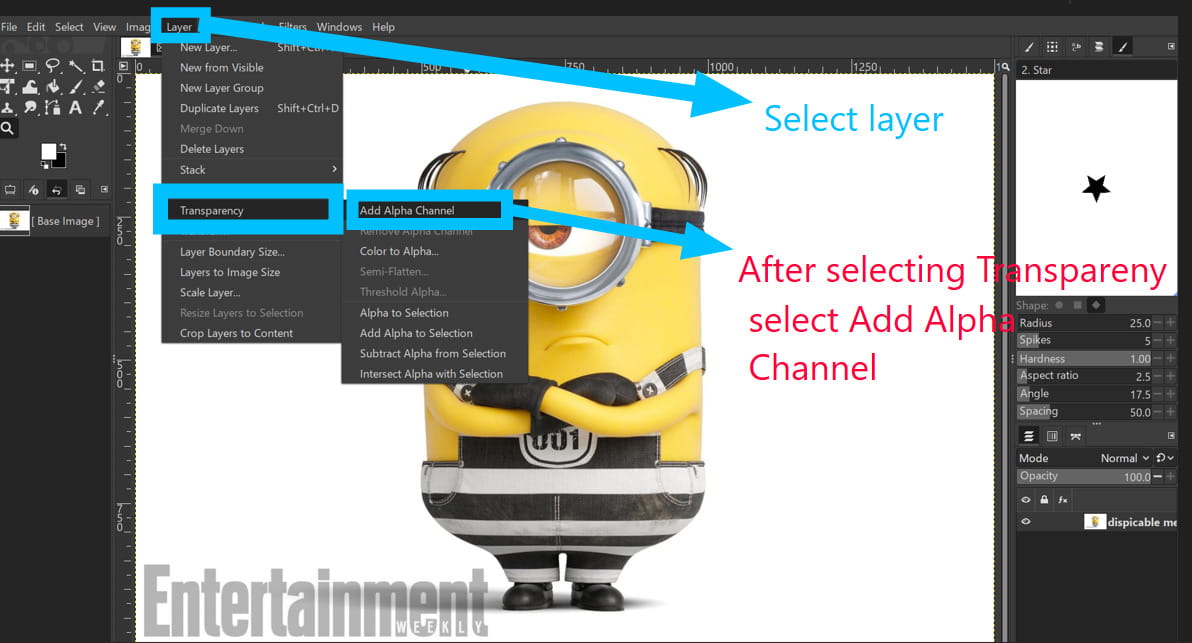Viewport: 1192px width, 643px height.
Task: Open the Images dock tab
Action: pyautogui.click(x=80, y=189)
